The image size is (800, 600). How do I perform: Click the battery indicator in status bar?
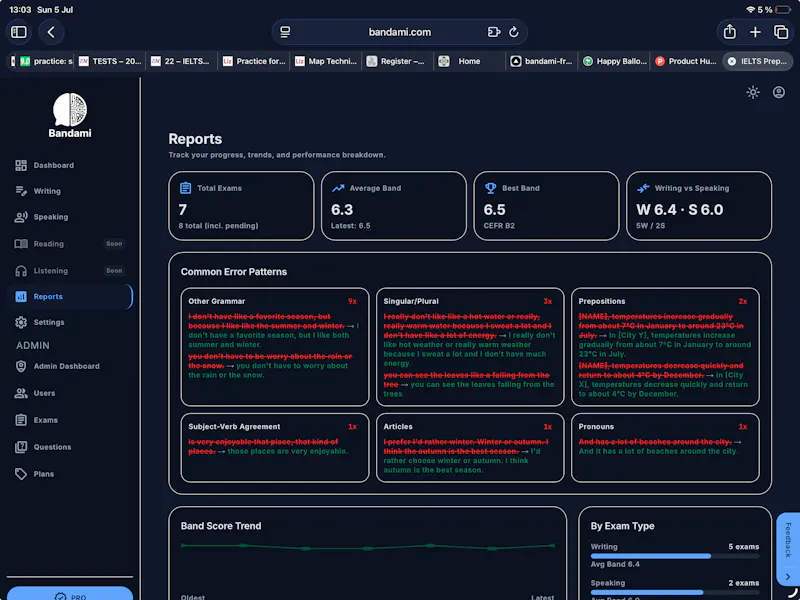(x=783, y=10)
